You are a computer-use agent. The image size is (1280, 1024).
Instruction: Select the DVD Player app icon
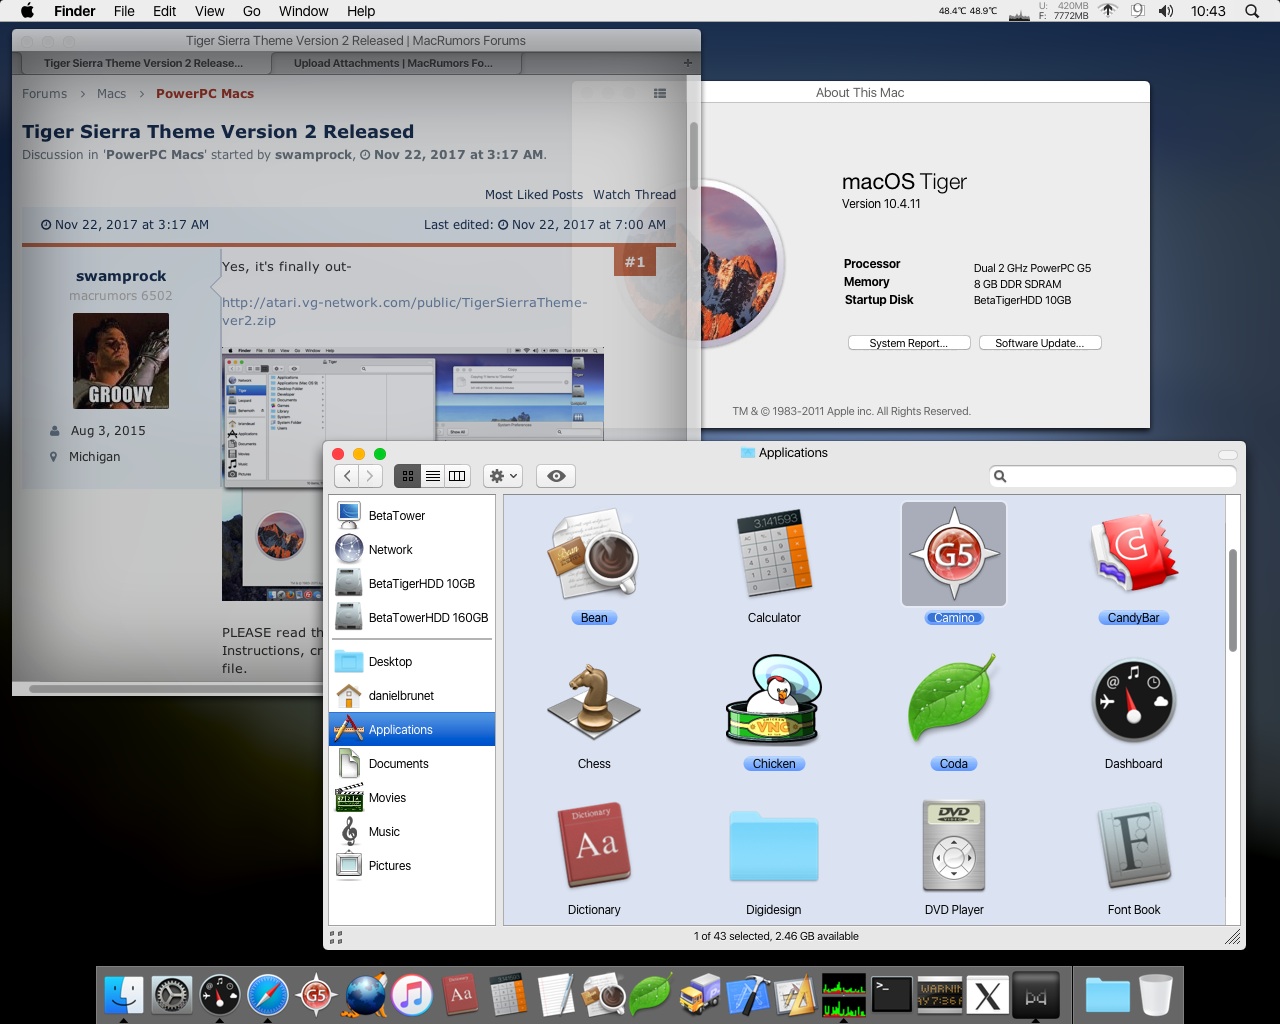(954, 846)
